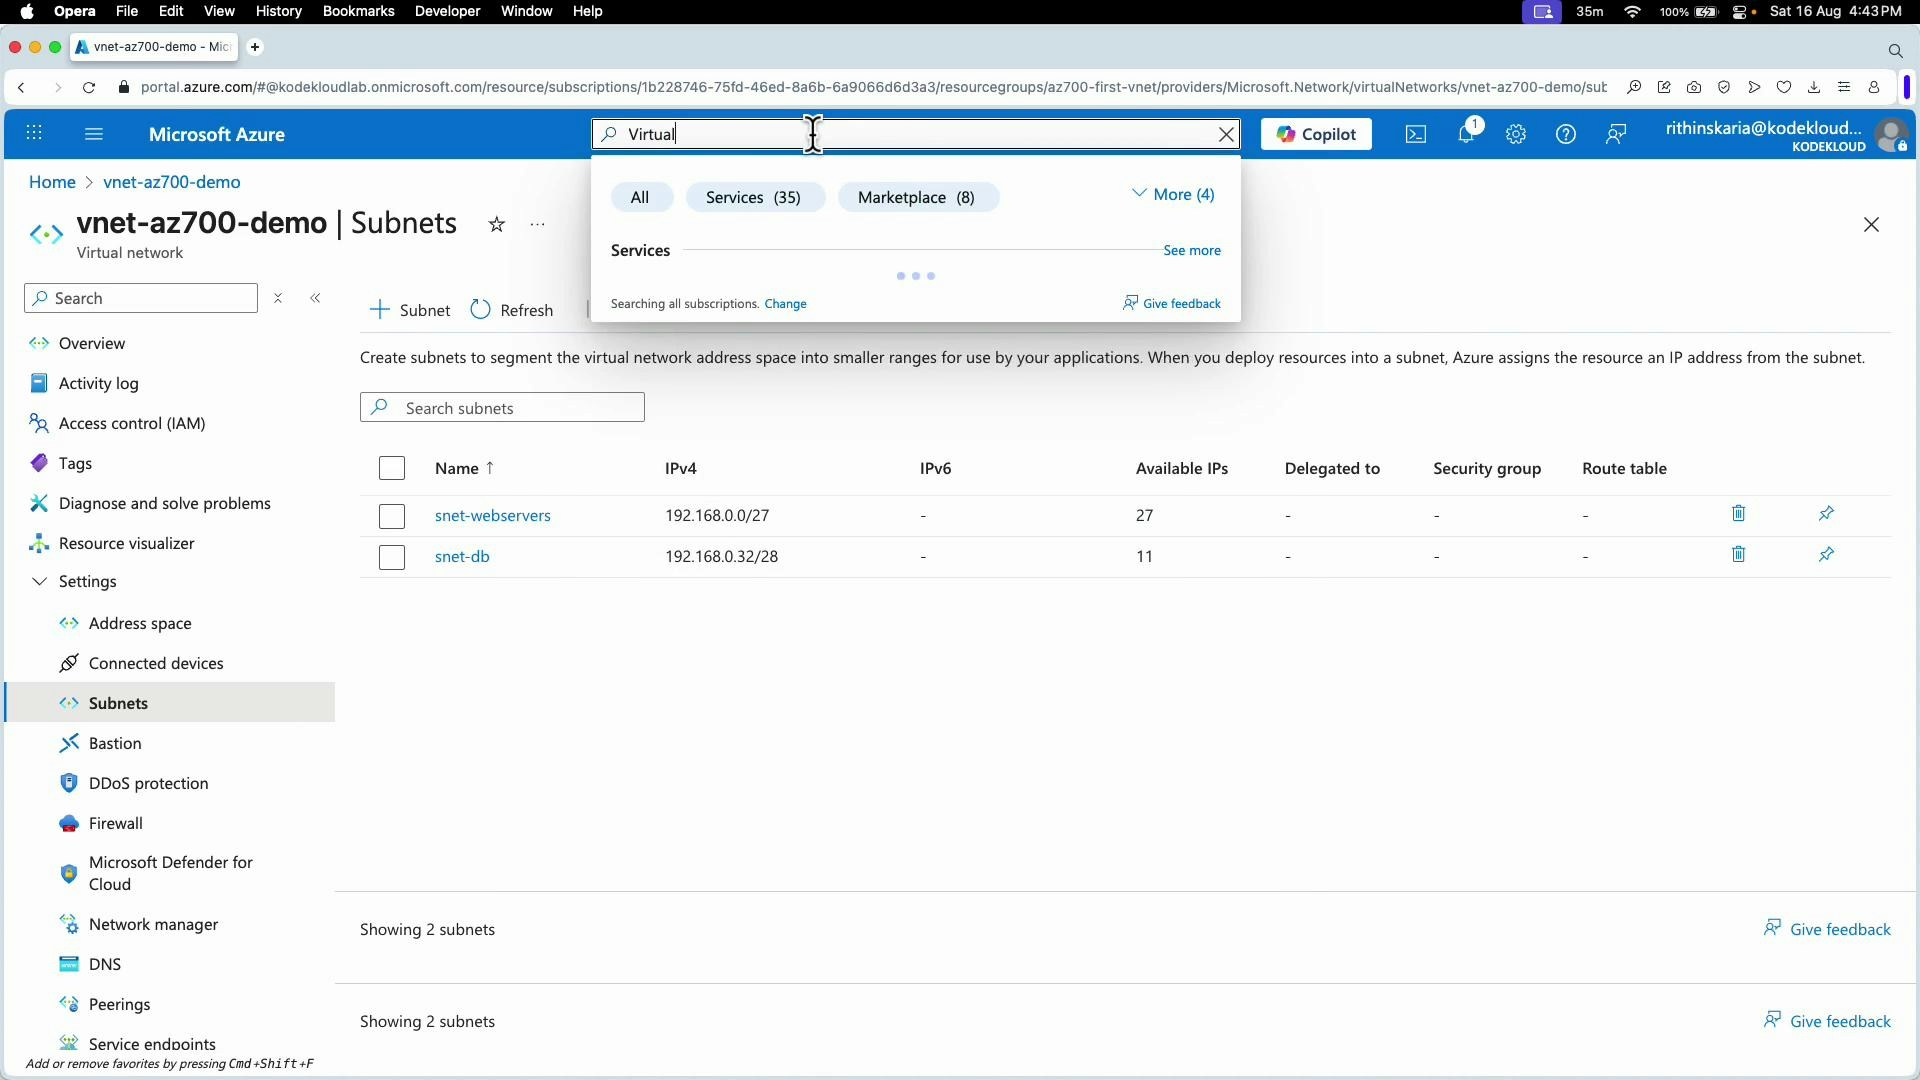This screenshot has height=1080, width=1920.
Task: Check the snet-db row checkbox
Action: pos(391,557)
